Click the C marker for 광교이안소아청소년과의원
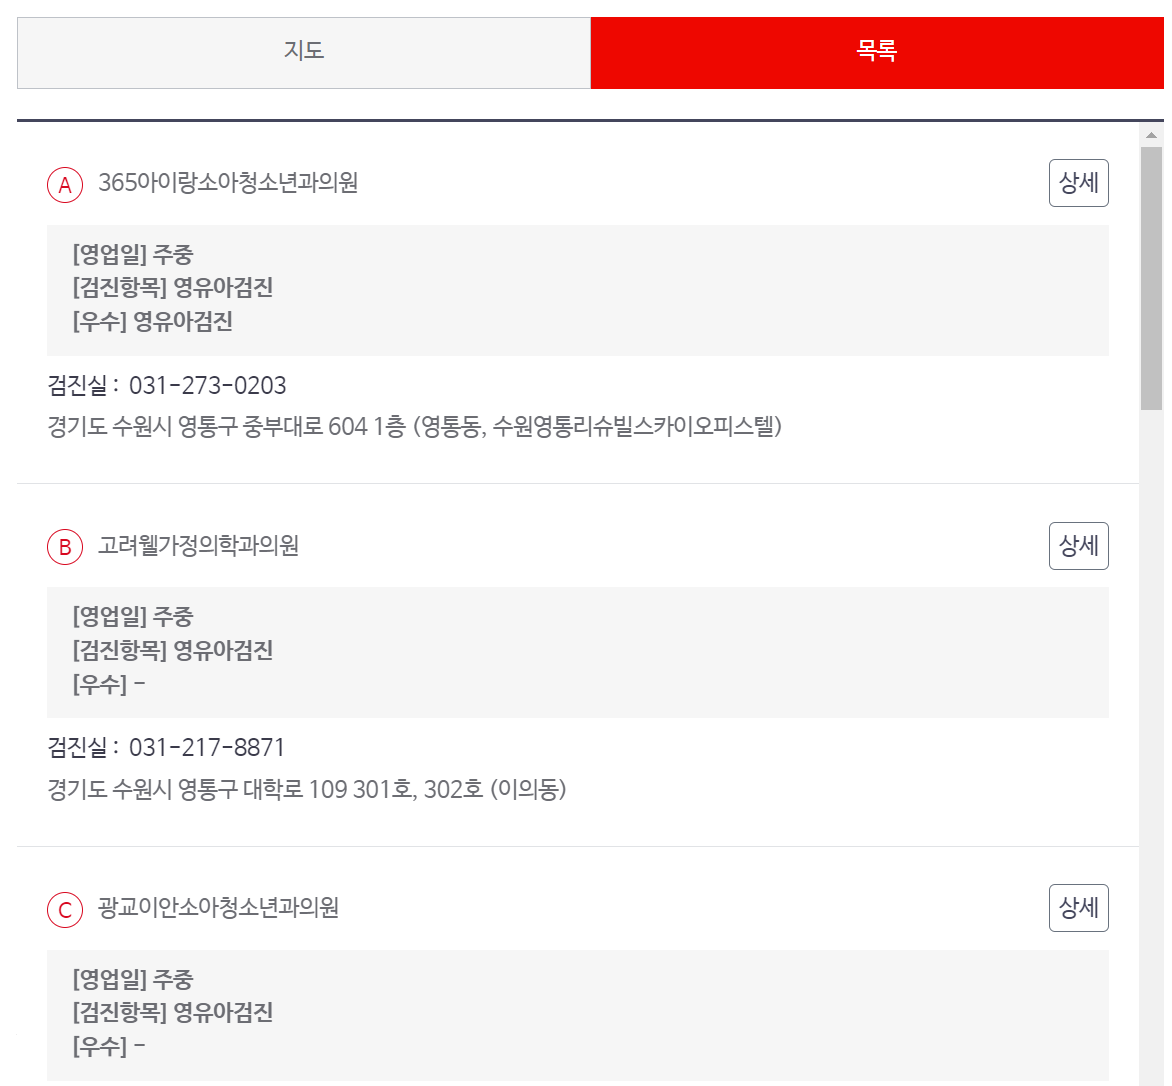The height and width of the screenshot is (1086, 1172). point(64,908)
